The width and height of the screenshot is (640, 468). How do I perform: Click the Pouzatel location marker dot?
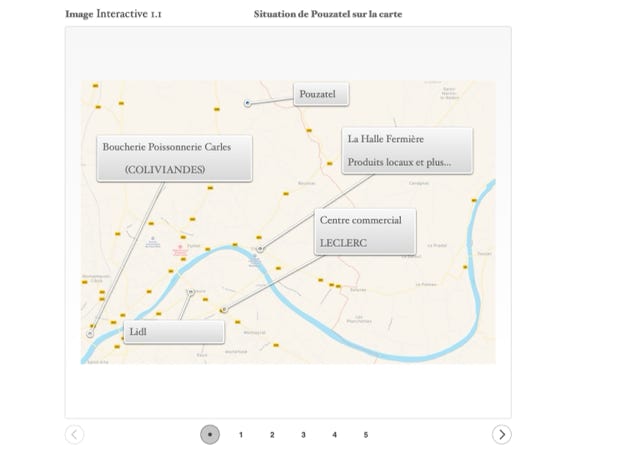pos(247,103)
